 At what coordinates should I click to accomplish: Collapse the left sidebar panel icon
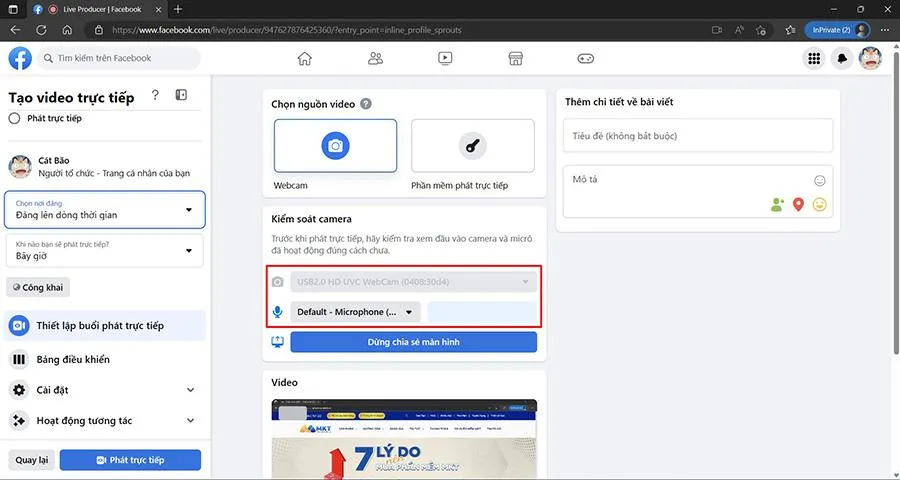point(181,95)
